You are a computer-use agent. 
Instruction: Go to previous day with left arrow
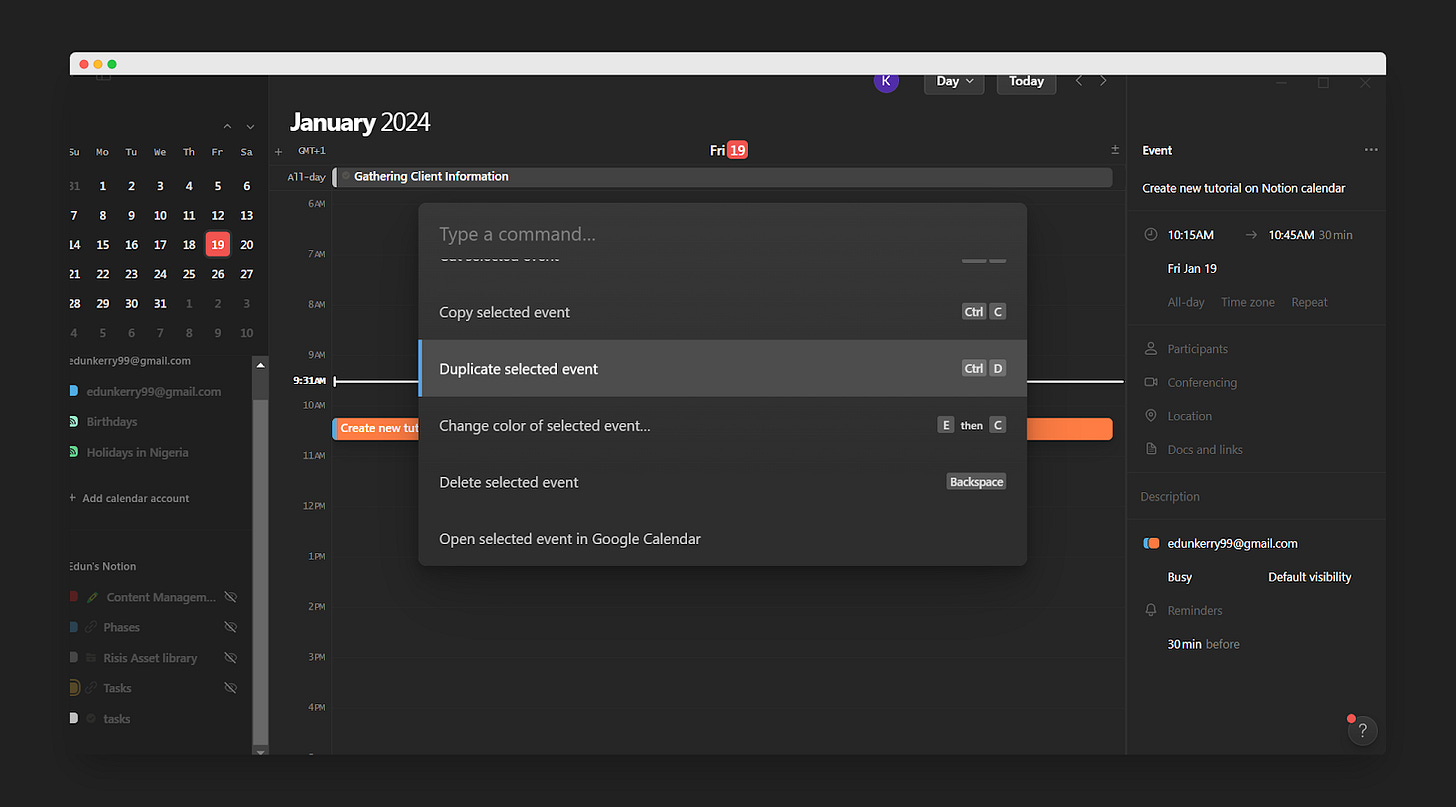[x=1078, y=81]
